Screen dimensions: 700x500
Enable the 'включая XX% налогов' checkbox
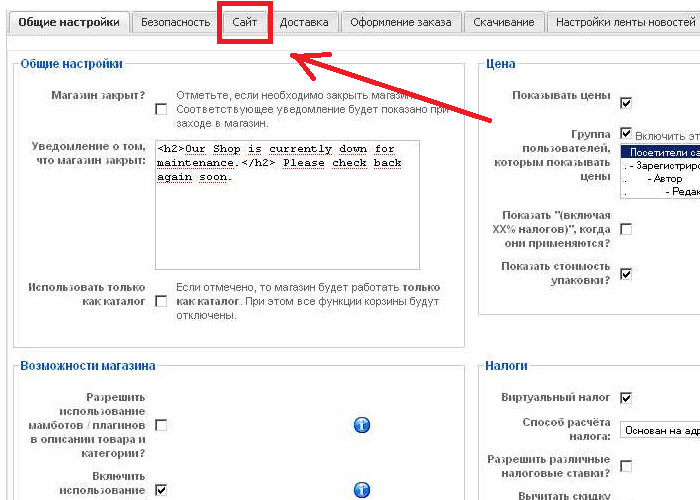pyautogui.click(x=626, y=229)
